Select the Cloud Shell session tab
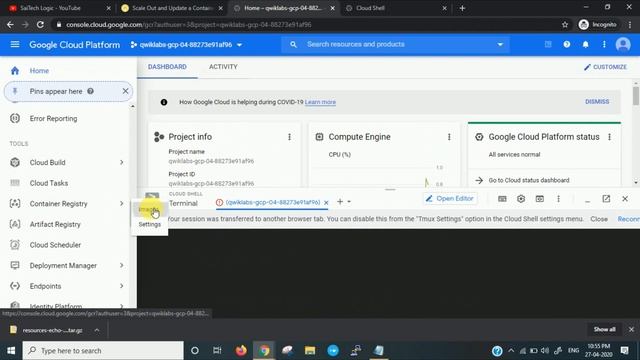Image resolution: width=640 pixels, height=360 pixels. pyautogui.click(x=273, y=202)
